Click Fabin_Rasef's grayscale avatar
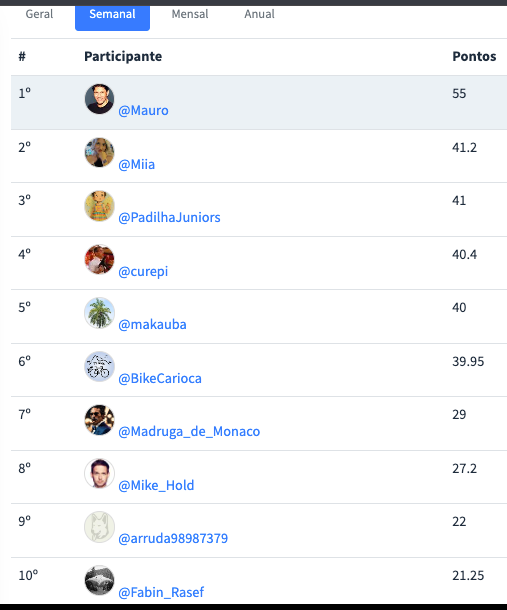This screenshot has height=610, width=507. (100, 581)
